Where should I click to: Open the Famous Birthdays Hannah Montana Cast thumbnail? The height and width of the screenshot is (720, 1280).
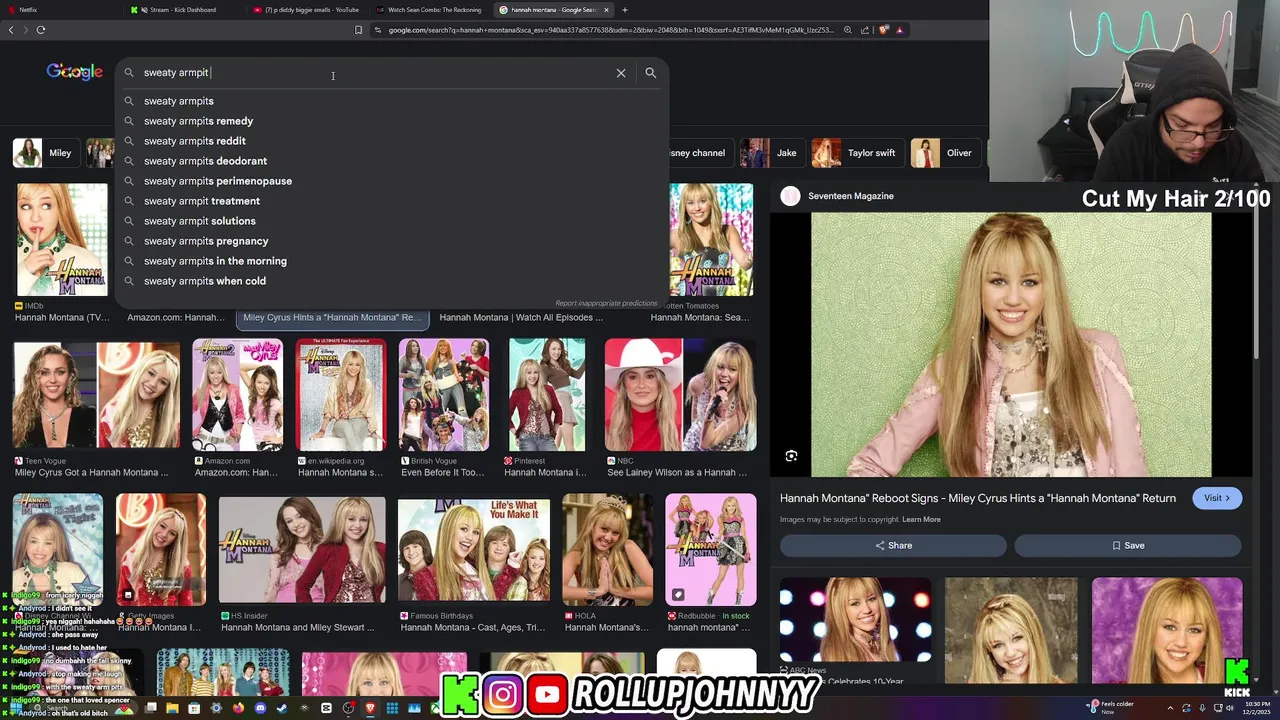pyautogui.click(x=474, y=551)
